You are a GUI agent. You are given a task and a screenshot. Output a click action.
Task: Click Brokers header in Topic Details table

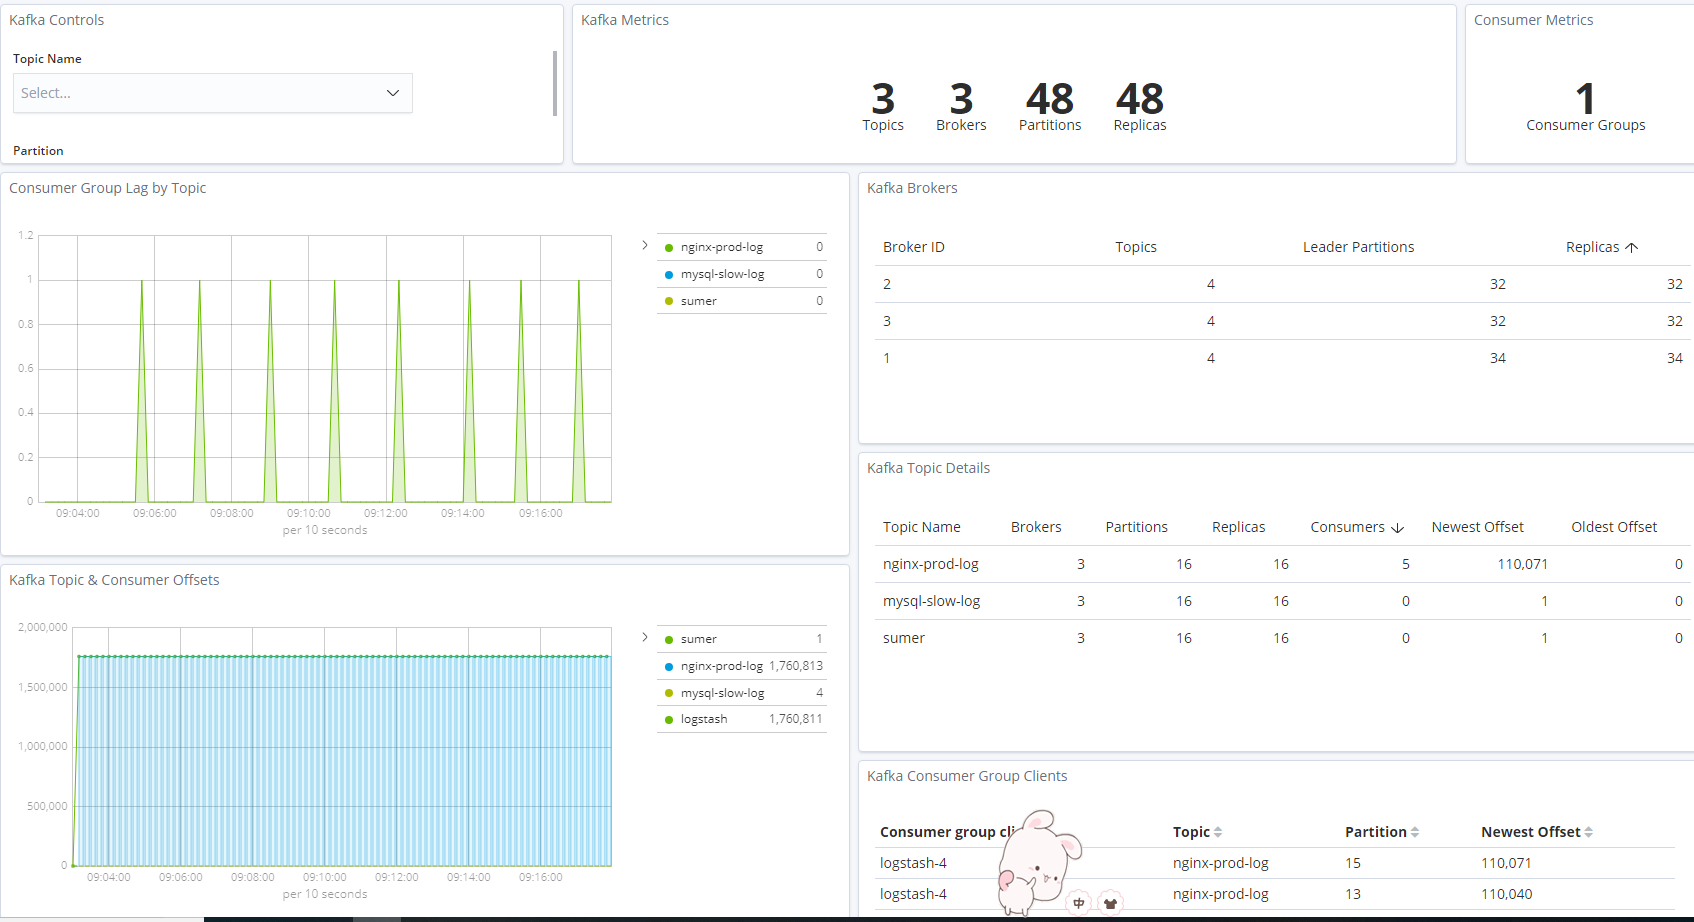click(1036, 527)
